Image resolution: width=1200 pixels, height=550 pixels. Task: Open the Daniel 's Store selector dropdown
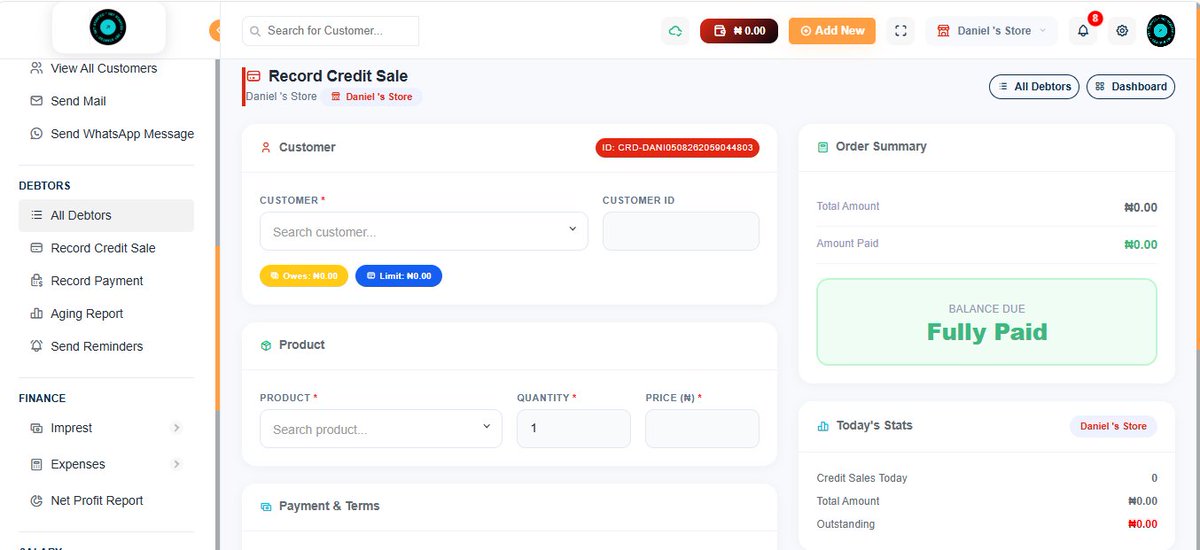(x=991, y=31)
